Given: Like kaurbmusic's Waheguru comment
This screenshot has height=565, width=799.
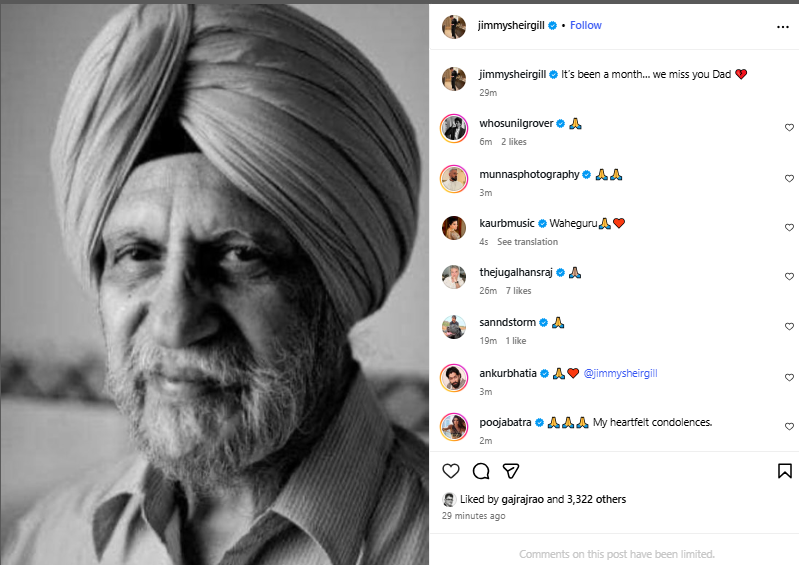Looking at the screenshot, I should tap(789, 228).
